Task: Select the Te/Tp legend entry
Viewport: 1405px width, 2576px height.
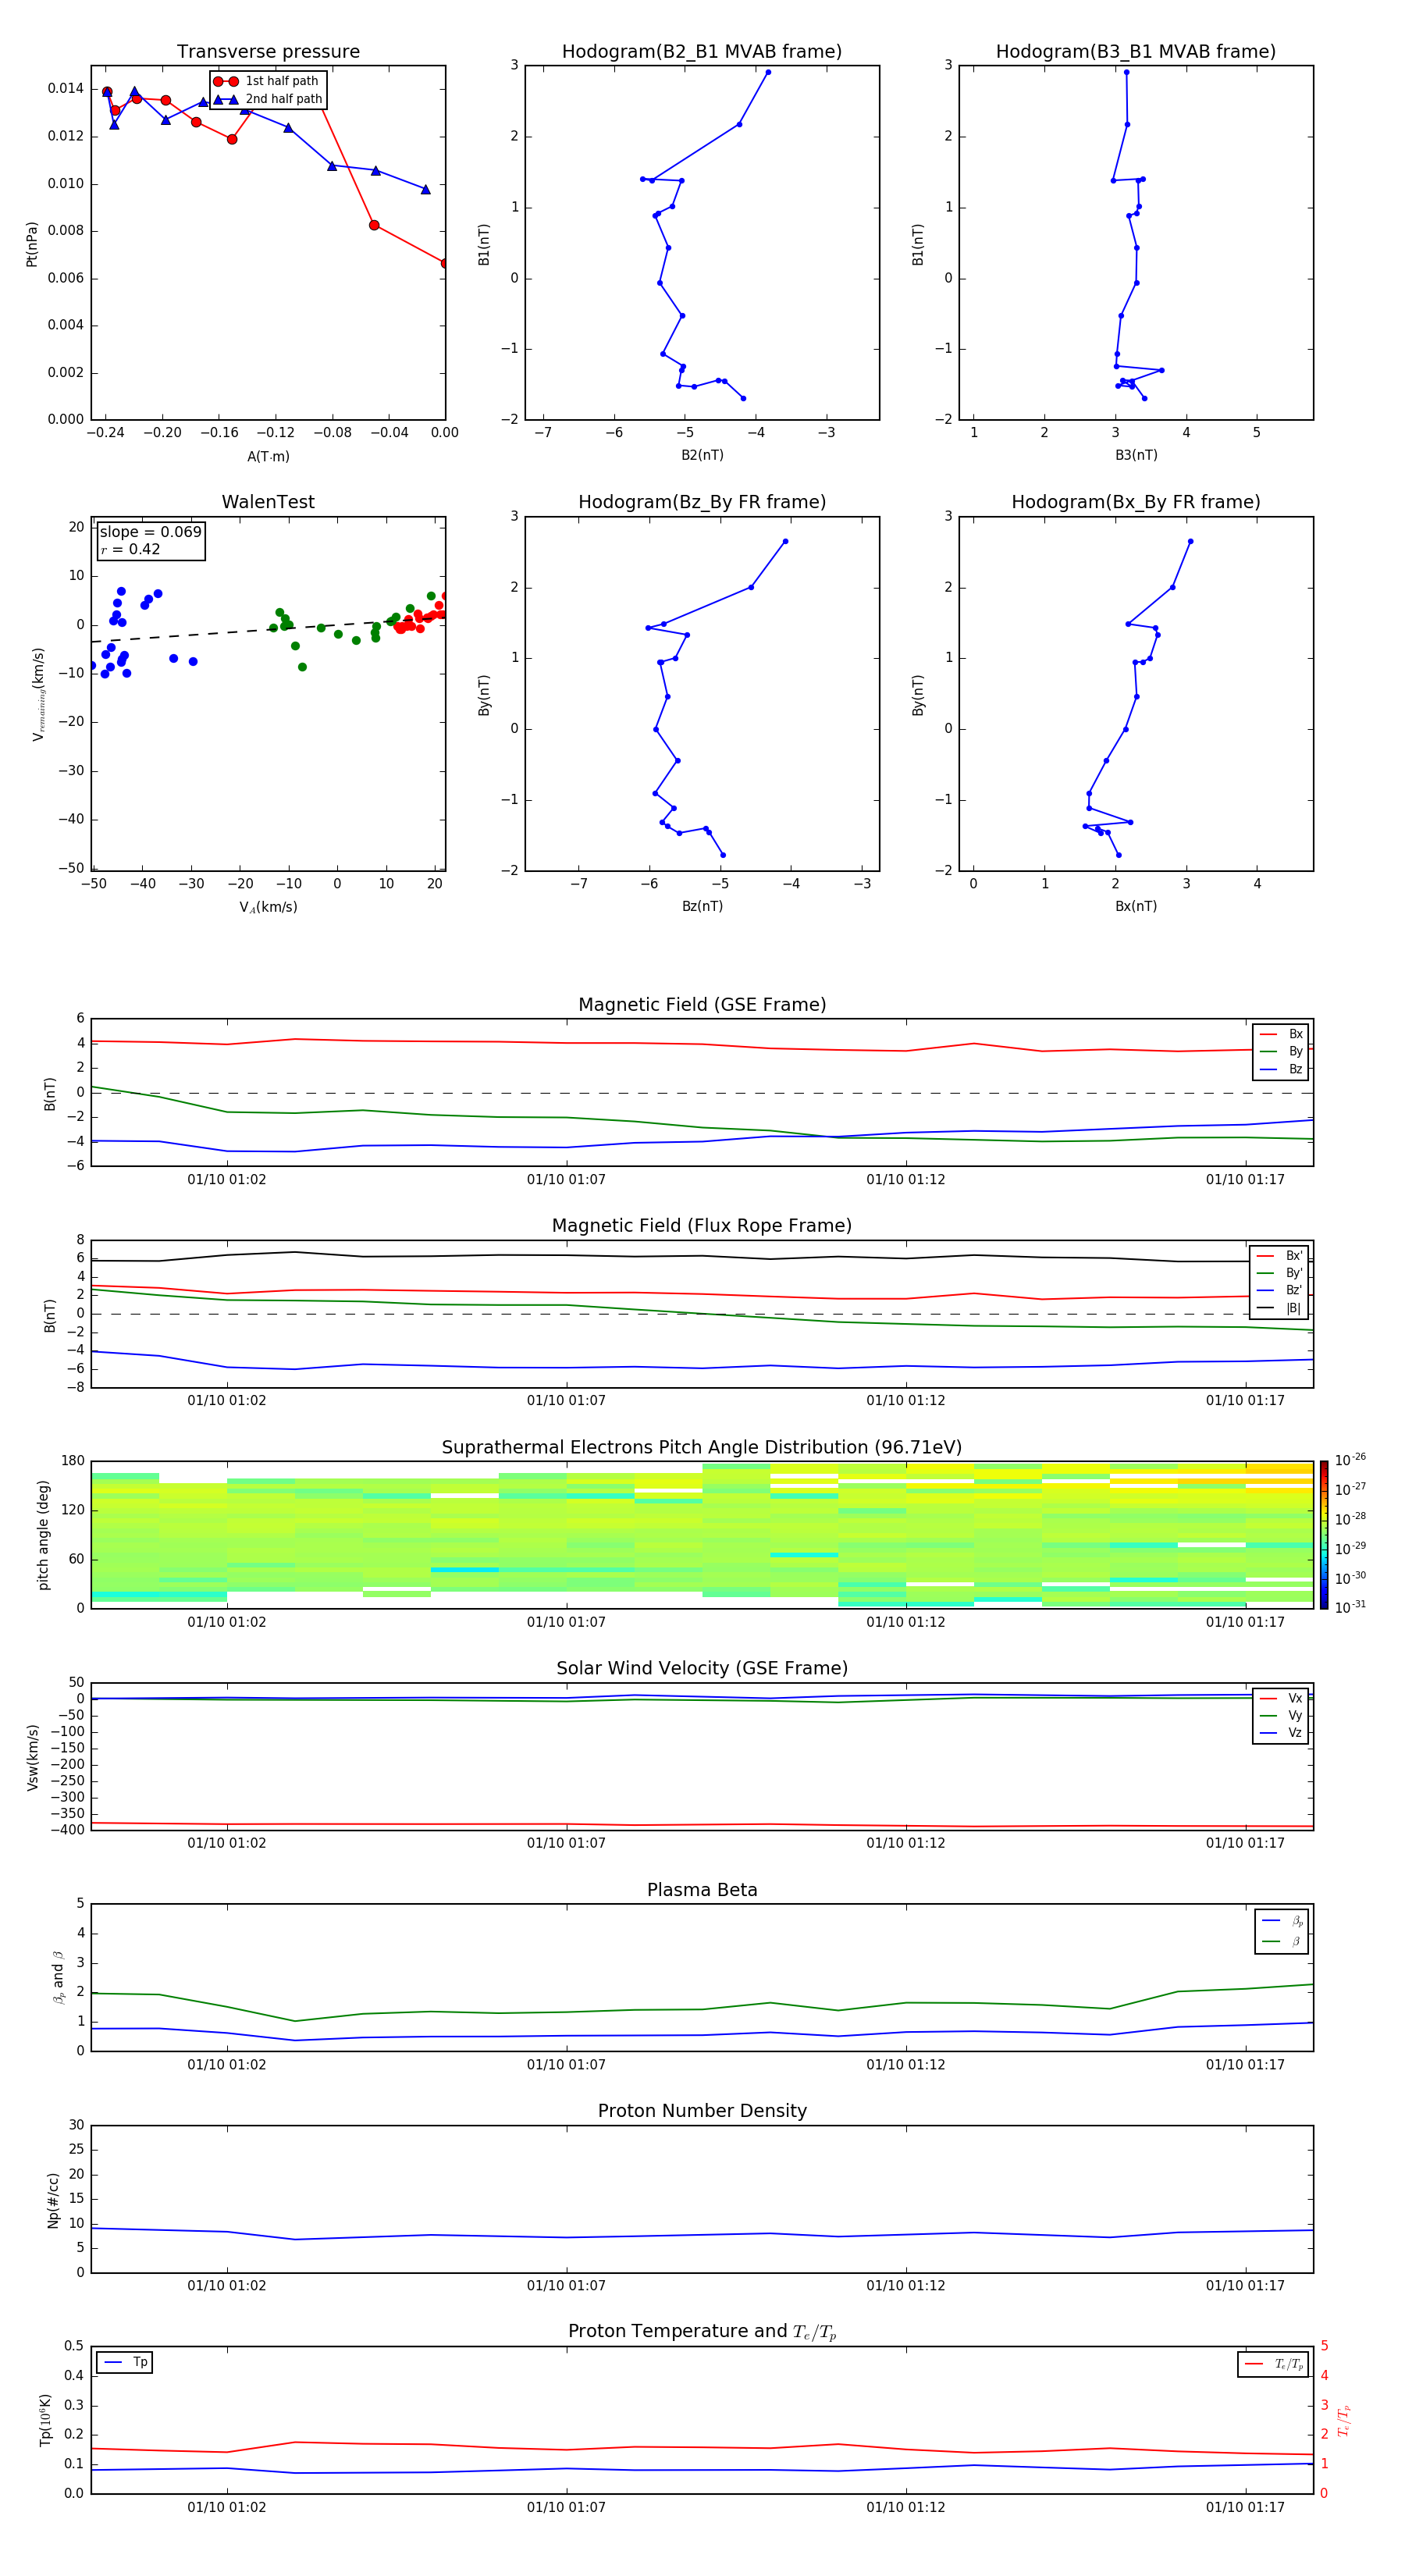Action: (1274, 2364)
